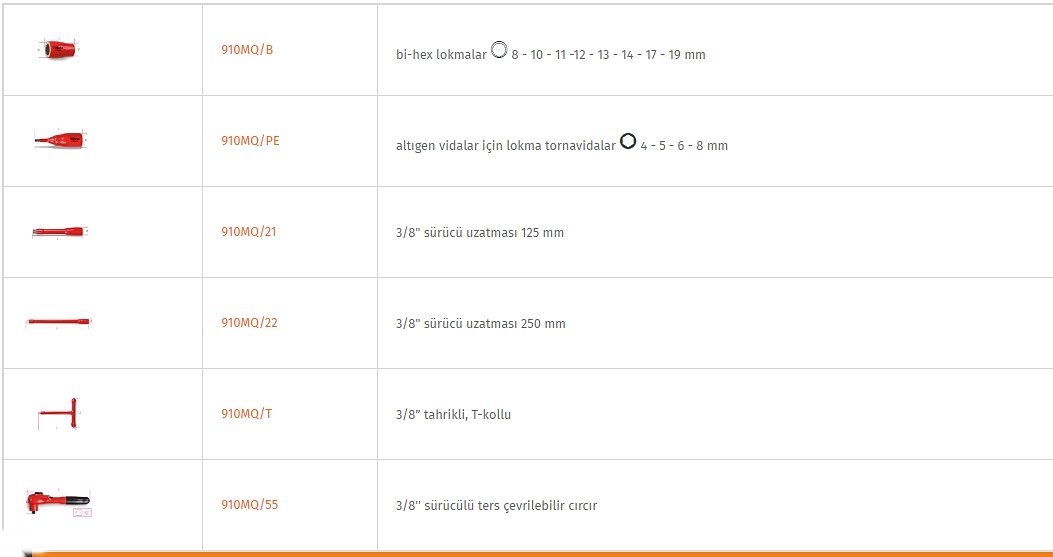
Task: Click the ters çevrilebilir cırcır description
Action: 496,505
